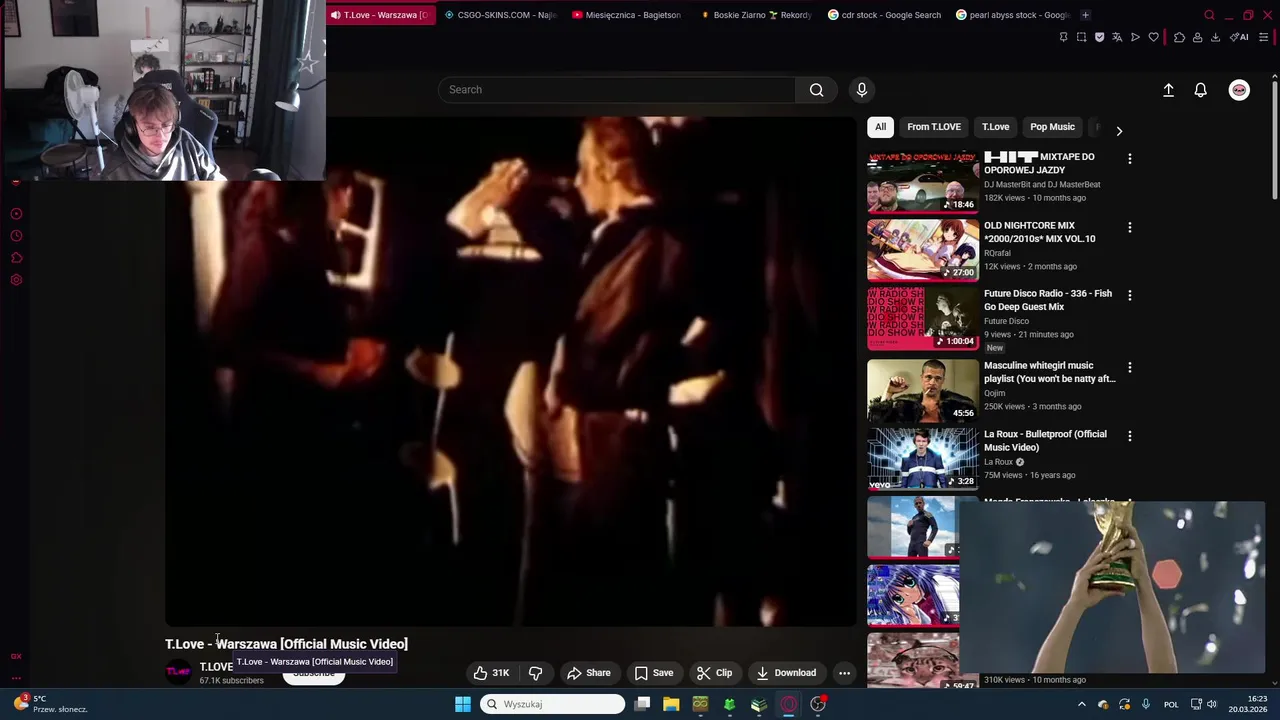The image size is (1280, 720).
Task: Click Opera tab search magnifier icon
Action: (x=1209, y=15)
